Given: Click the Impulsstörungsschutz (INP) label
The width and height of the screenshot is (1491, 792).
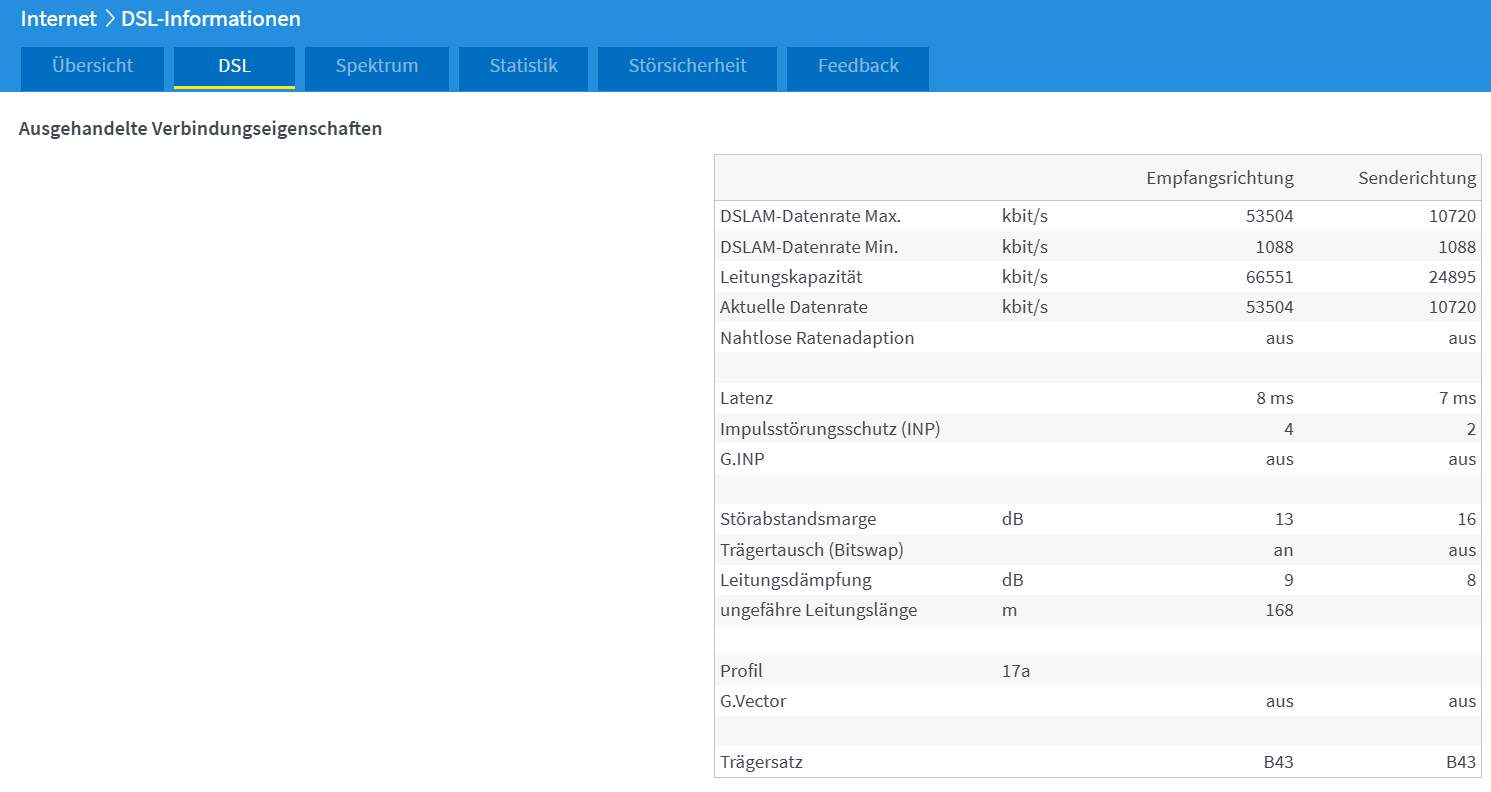Looking at the screenshot, I should pos(830,429).
